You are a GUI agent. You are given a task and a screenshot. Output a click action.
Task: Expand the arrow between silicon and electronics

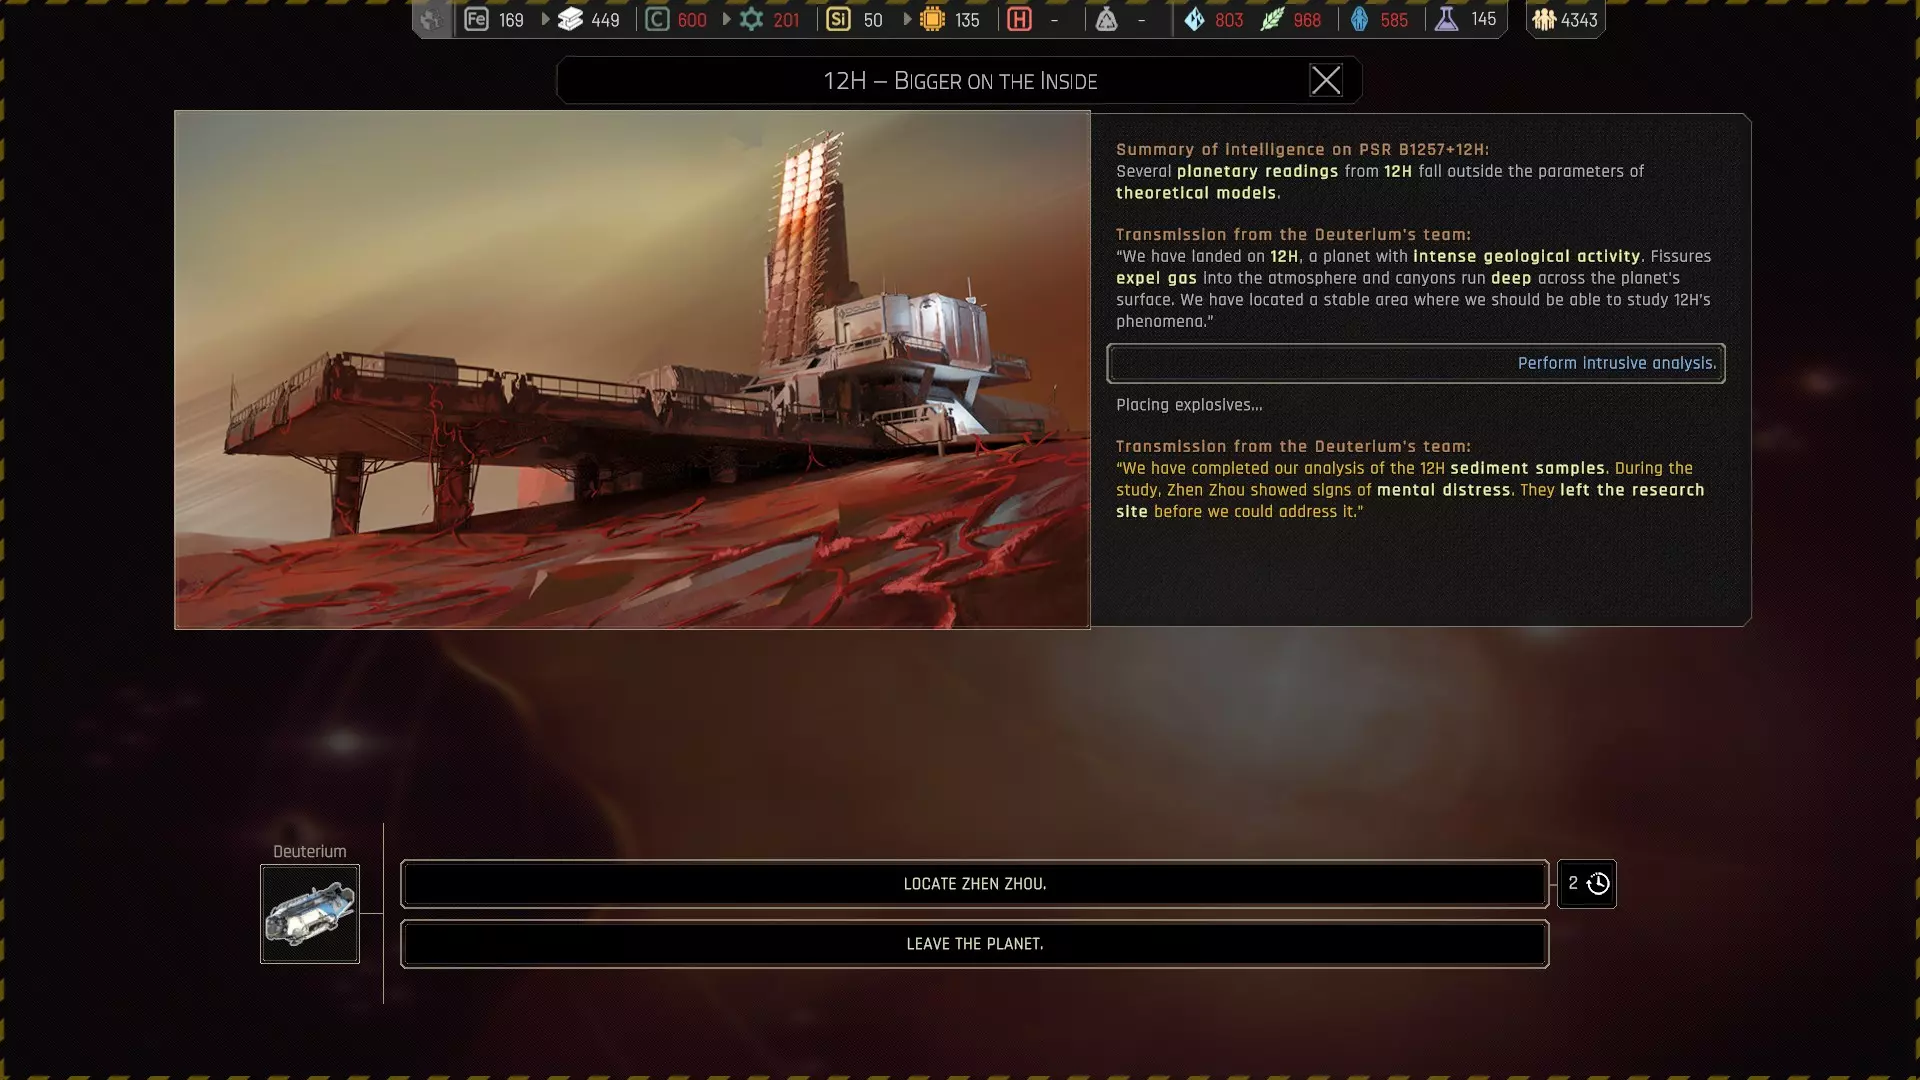[907, 19]
